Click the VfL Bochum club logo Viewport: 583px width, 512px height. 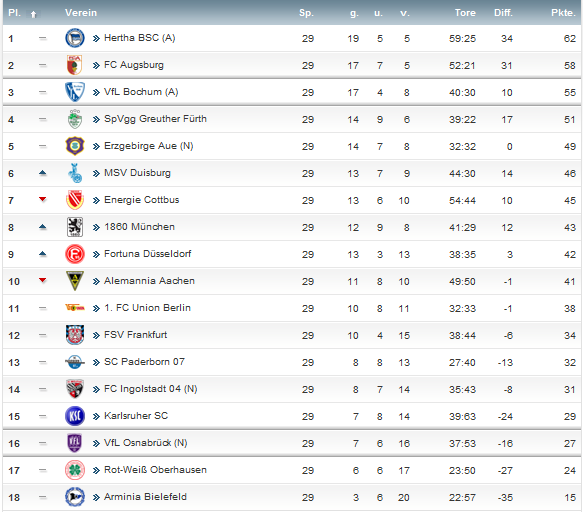pos(75,92)
